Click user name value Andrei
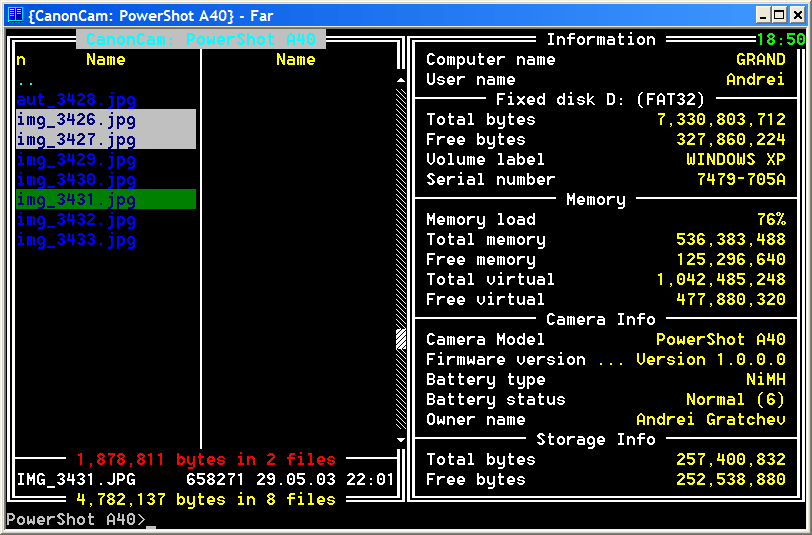Screen dimensions: 812x535 click(756, 79)
